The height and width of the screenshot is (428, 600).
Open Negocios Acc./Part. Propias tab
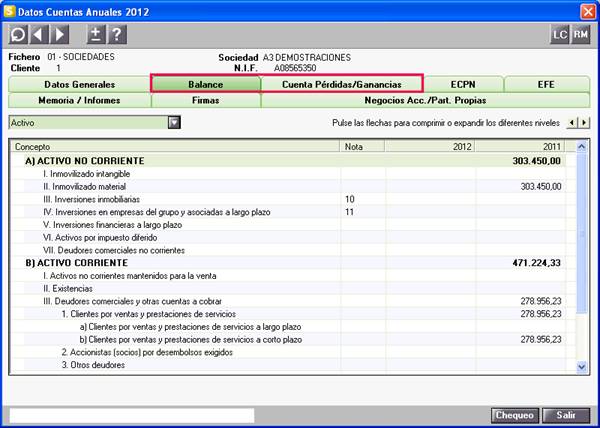point(425,100)
